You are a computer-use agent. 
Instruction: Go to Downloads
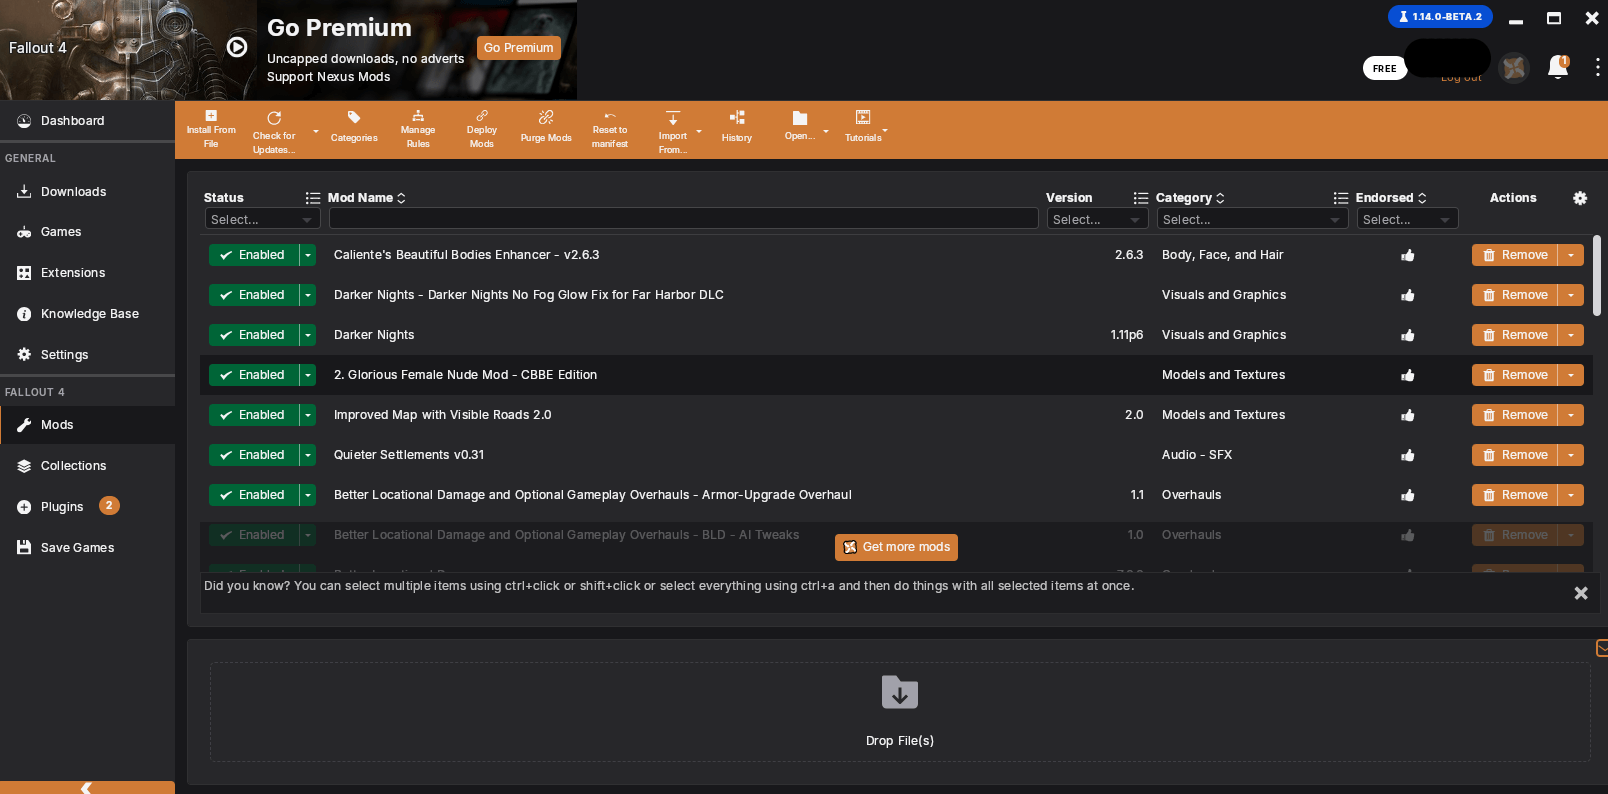coord(87,192)
